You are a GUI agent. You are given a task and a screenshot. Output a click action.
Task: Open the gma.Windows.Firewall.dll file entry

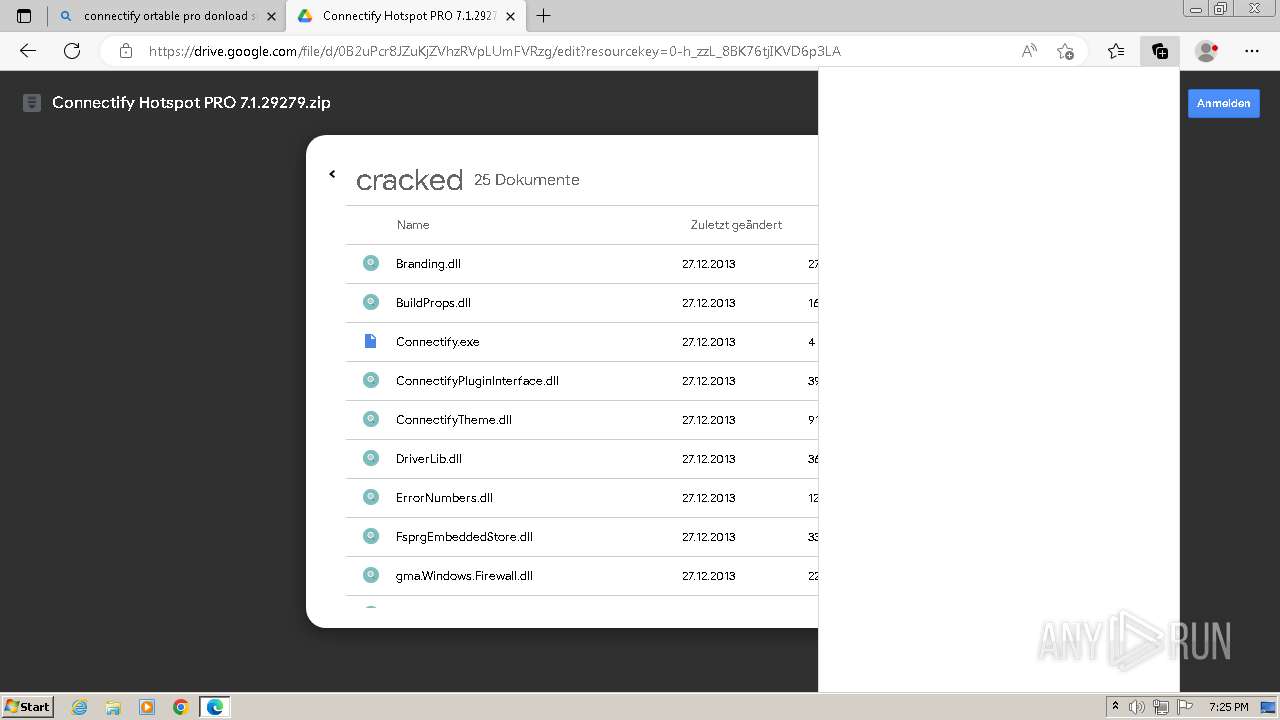pos(464,576)
